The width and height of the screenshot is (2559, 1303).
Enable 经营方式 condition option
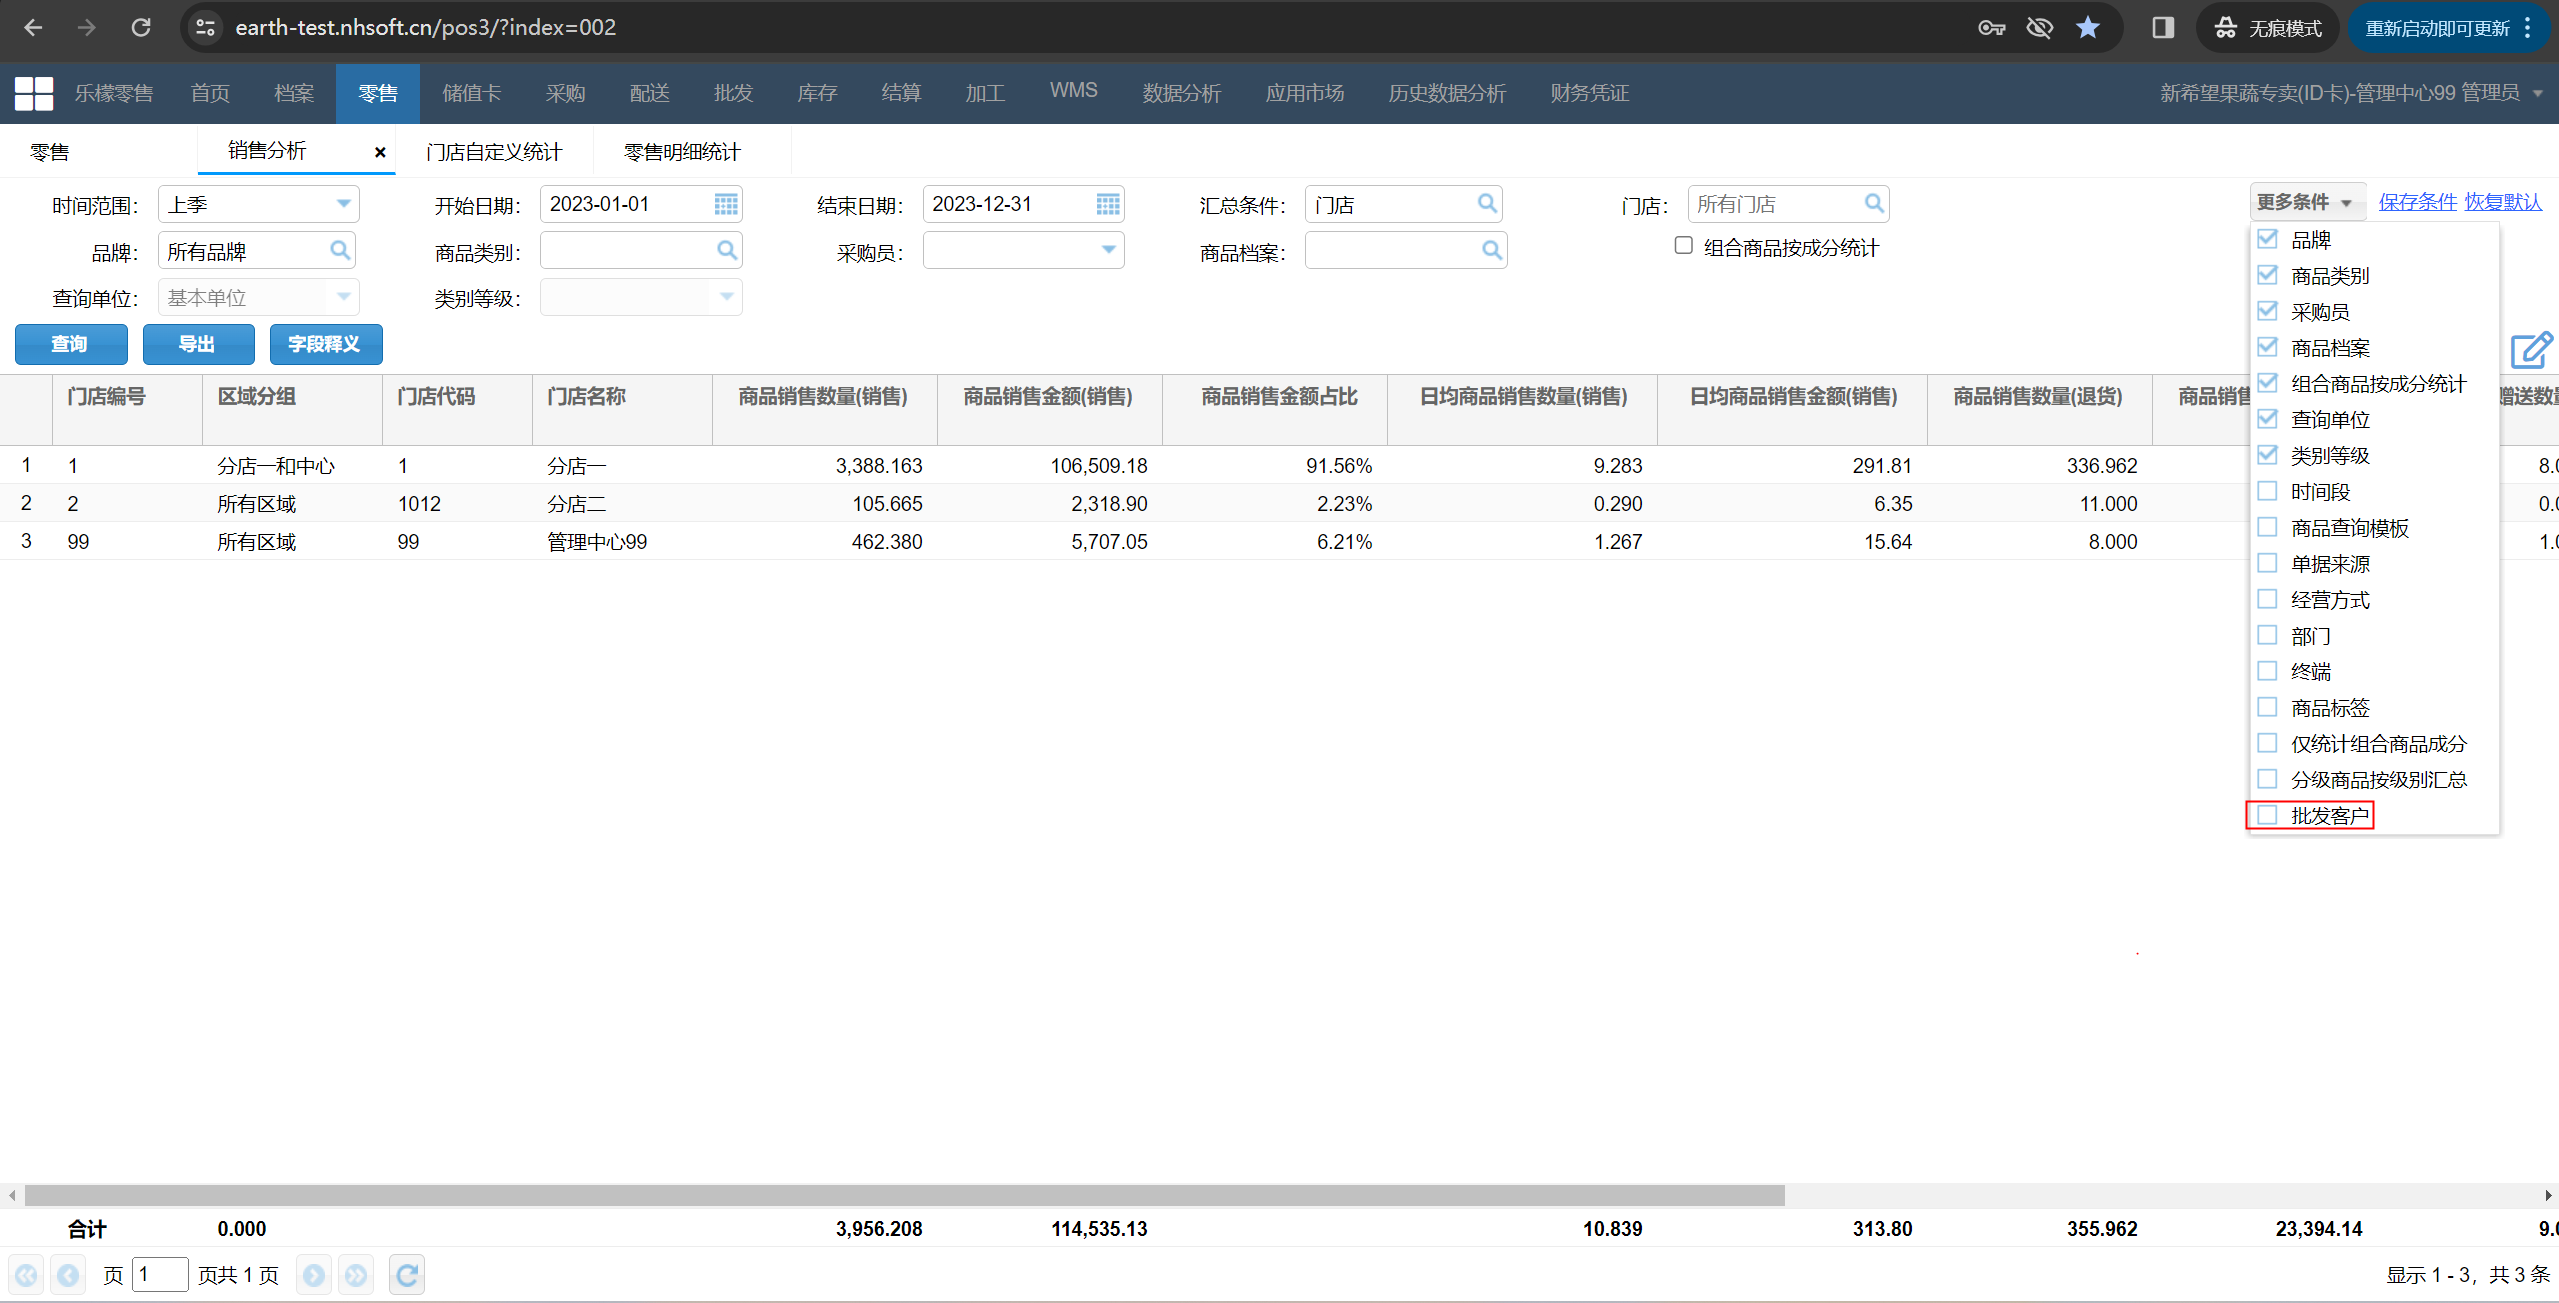pos(2268,599)
